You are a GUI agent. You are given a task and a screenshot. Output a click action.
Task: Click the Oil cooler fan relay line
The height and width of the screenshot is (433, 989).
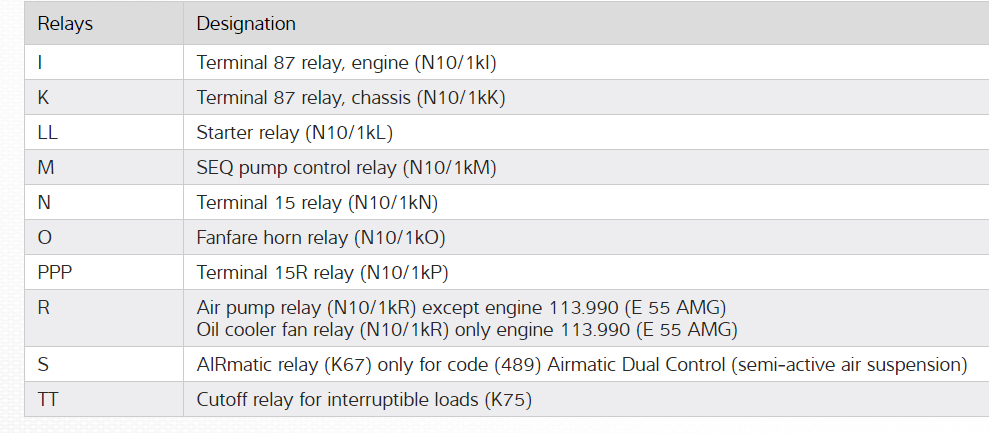[467, 329]
